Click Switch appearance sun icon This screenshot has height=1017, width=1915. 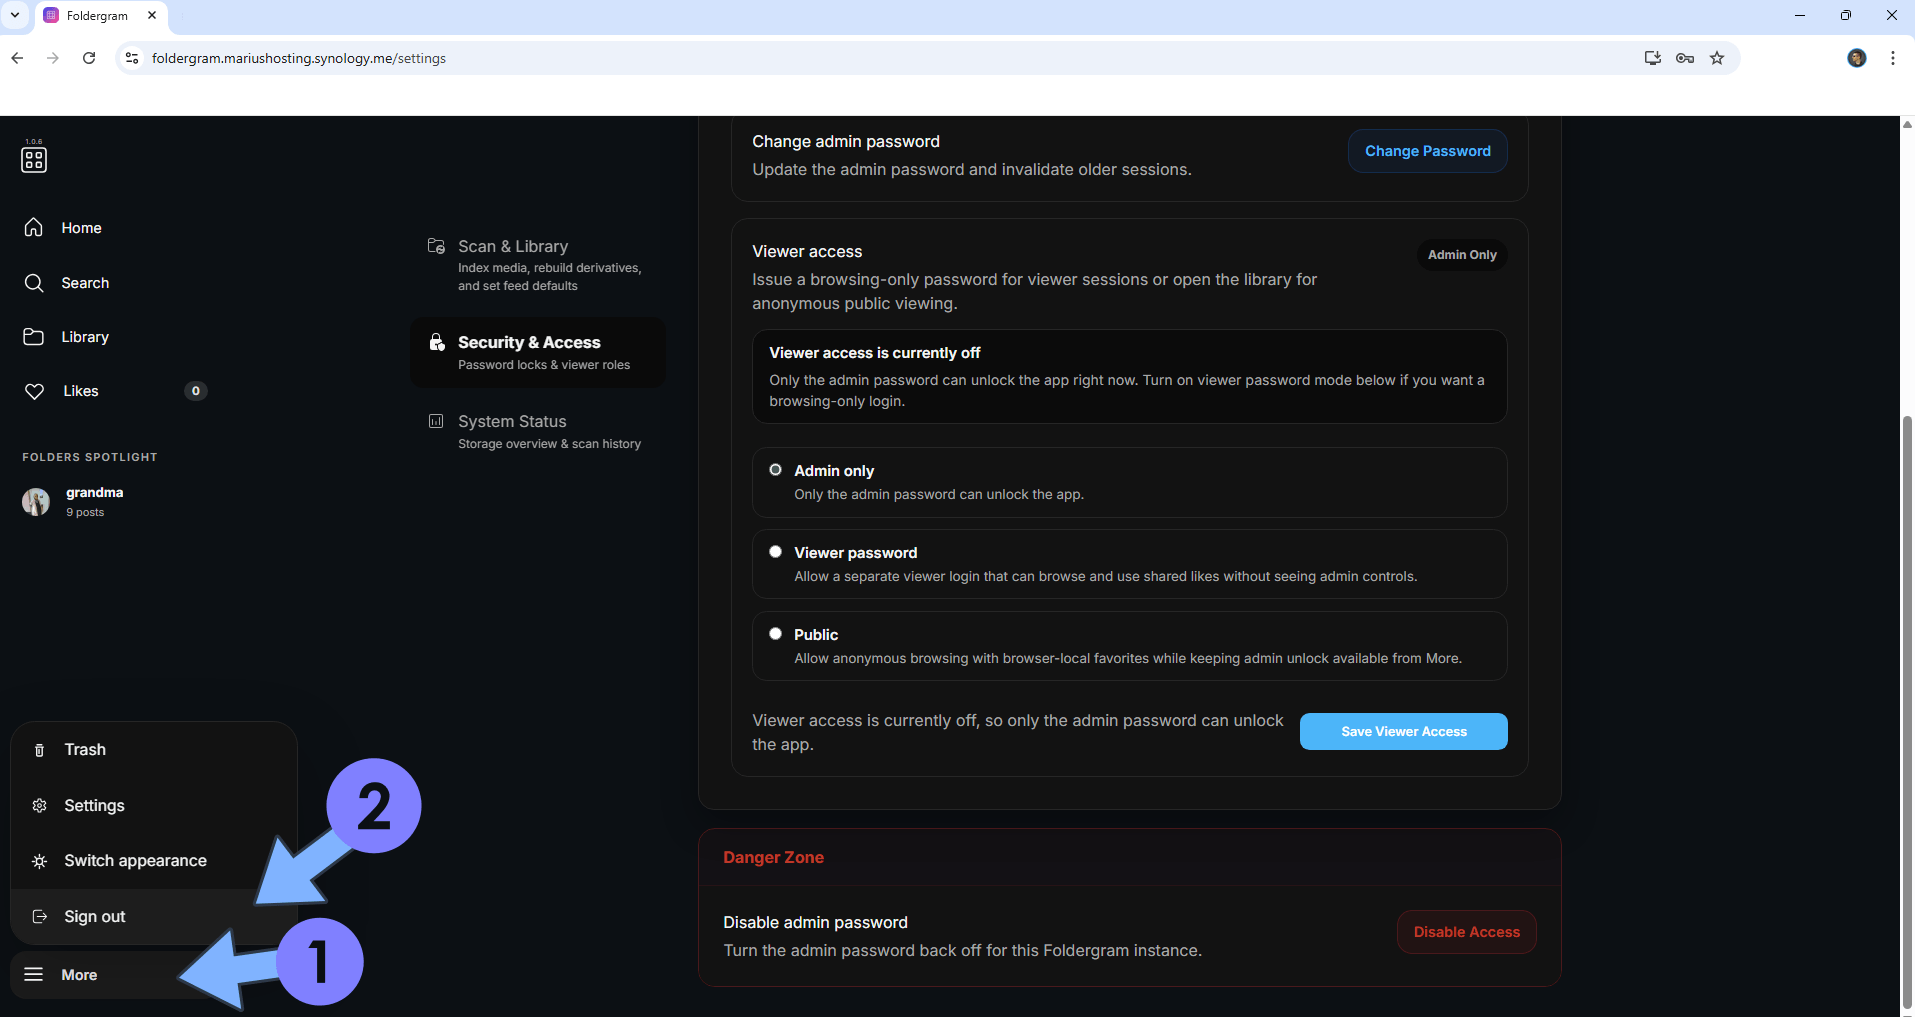(40, 861)
